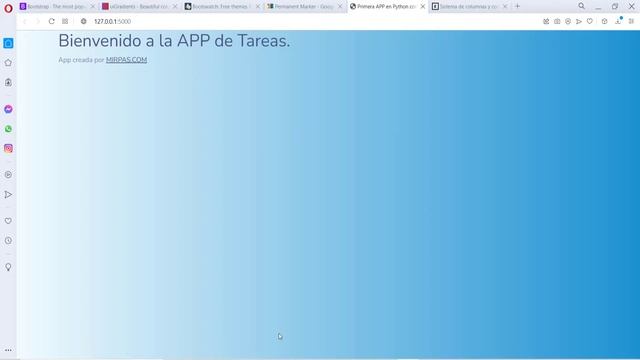Open My Flow arrow icon in sidebar

coord(8,195)
